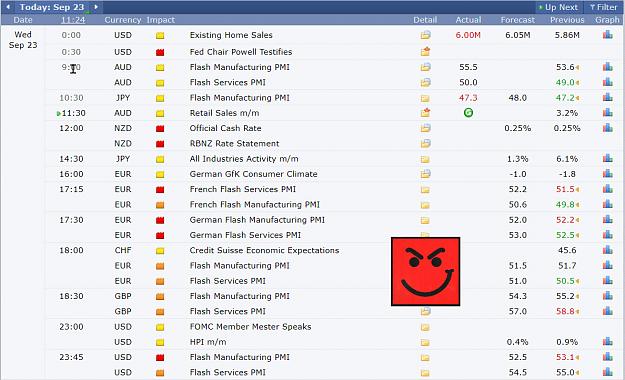This screenshot has width=625, height=380.
Task: Click the 47.3 actual value
Action: point(468,98)
